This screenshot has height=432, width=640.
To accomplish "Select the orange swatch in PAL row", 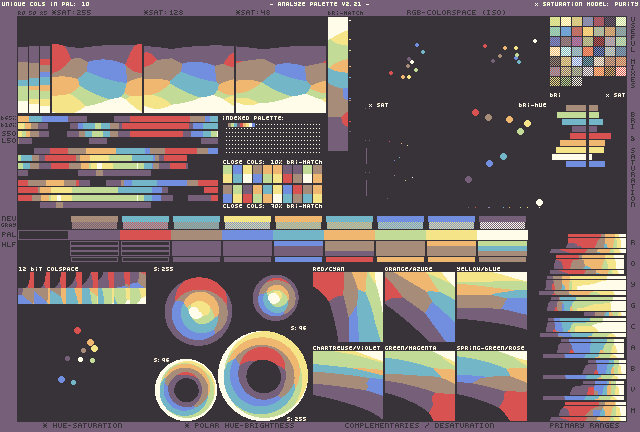I will [x=349, y=235].
